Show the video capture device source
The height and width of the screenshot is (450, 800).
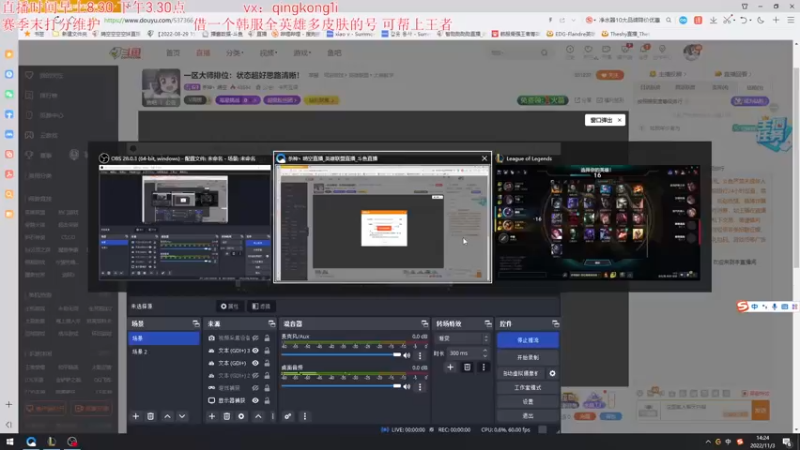pos(255,338)
